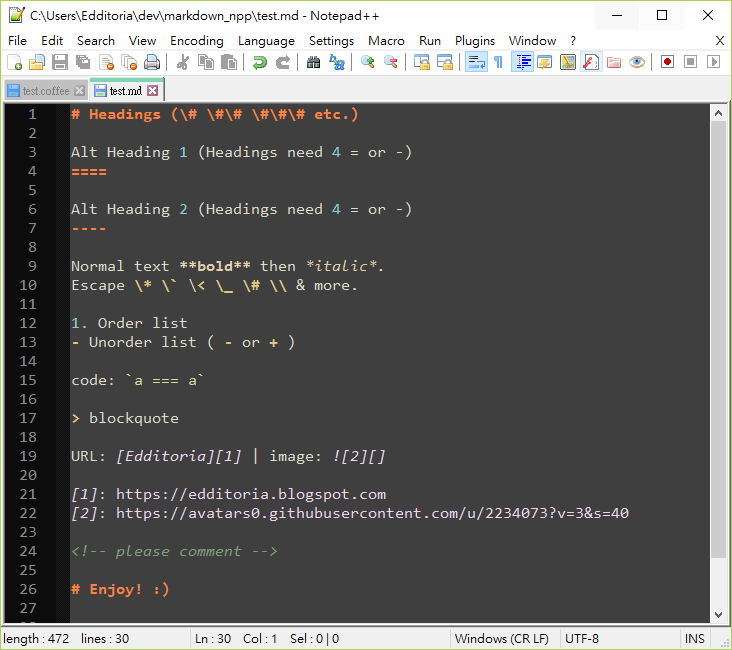Toggle monitoring eye icon in toolbar
Image resolution: width=732 pixels, height=650 pixels.
tap(637, 62)
